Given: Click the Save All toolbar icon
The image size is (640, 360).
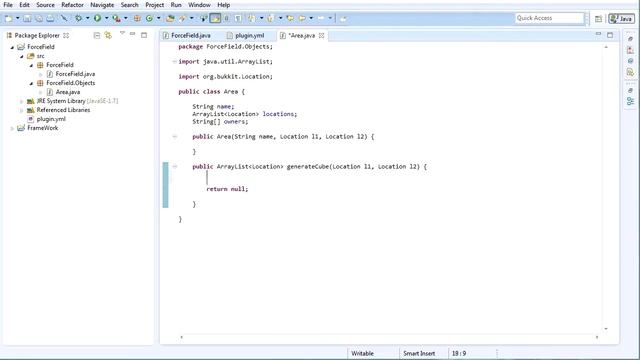Looking at the screenshot, I should point(39,18).
